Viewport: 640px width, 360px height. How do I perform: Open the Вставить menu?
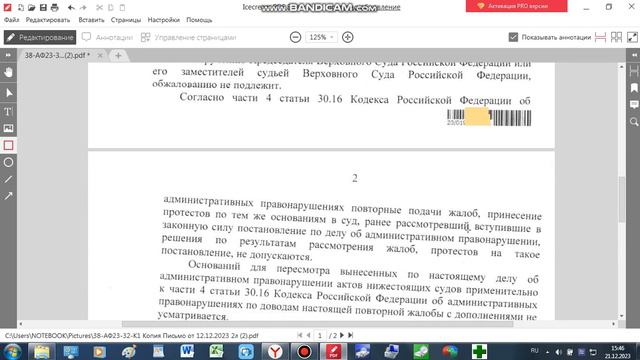click(x=91, y=20)
